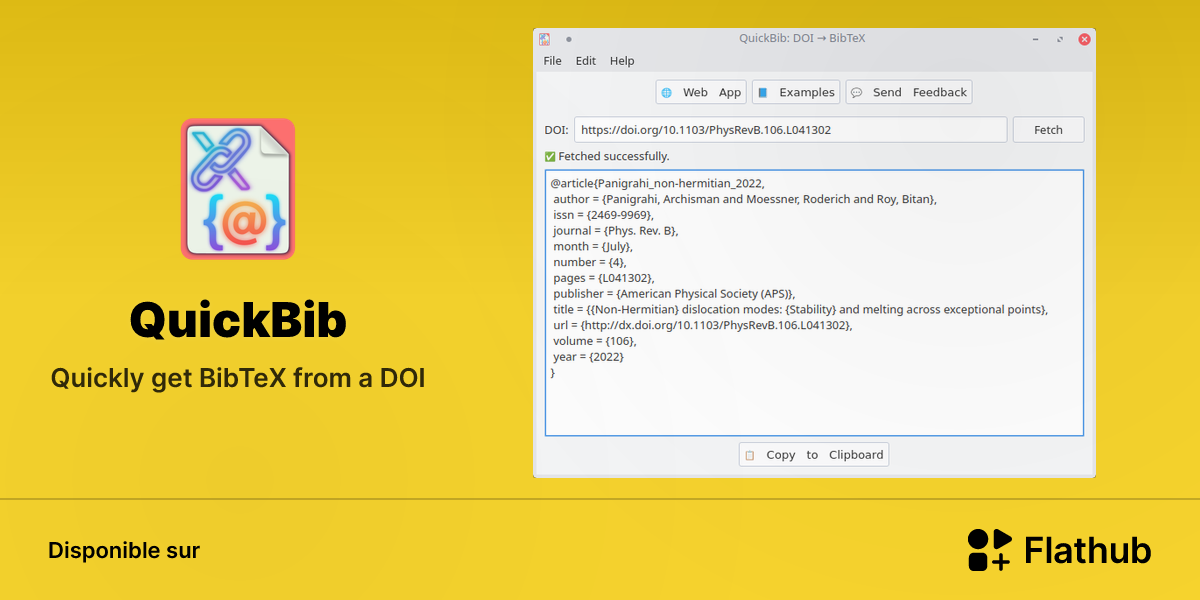Click the Fetch button
This screenshot has height=600, width=1200.
[1048, 130]
